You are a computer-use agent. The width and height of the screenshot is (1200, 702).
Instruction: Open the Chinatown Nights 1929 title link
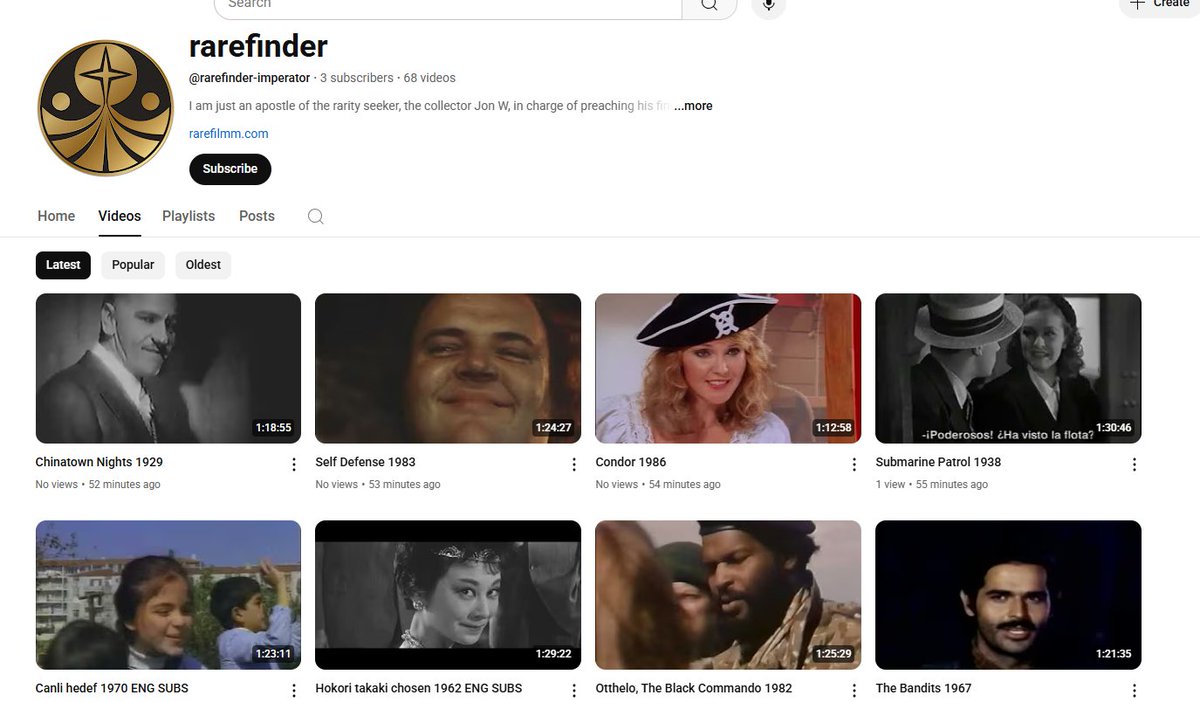tap(99, 462)
